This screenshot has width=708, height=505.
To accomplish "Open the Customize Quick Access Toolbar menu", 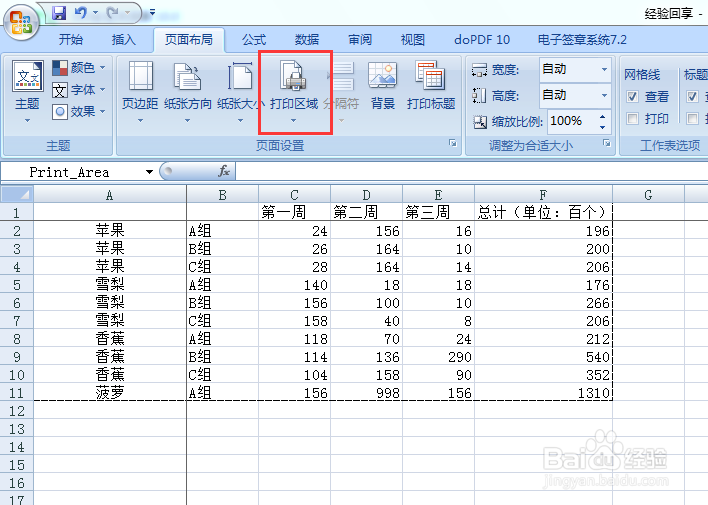I will (152, 13).
